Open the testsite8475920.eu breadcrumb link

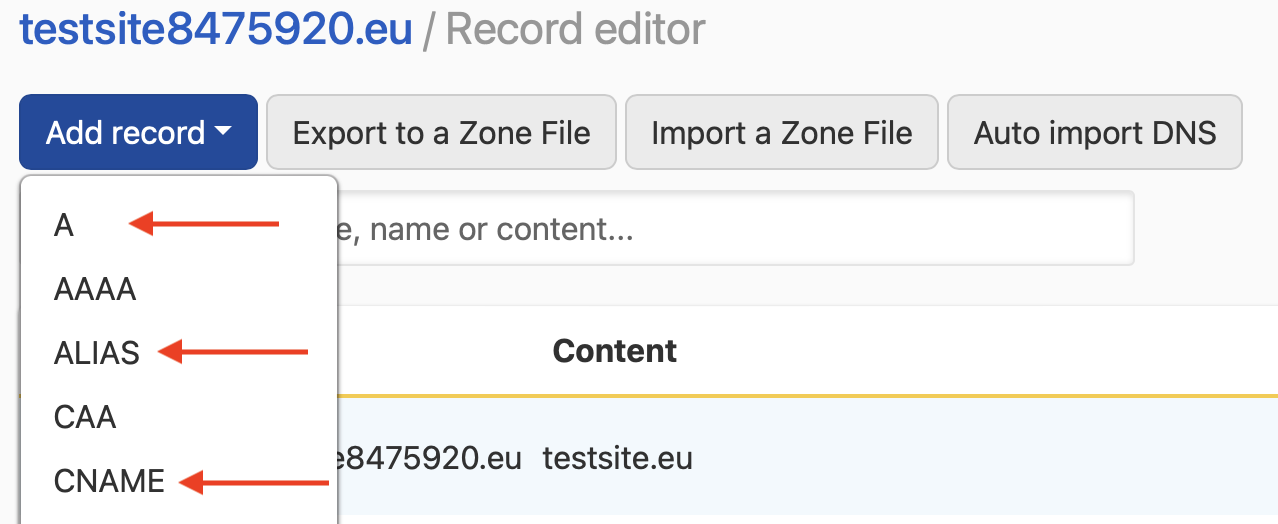[216, 30]
